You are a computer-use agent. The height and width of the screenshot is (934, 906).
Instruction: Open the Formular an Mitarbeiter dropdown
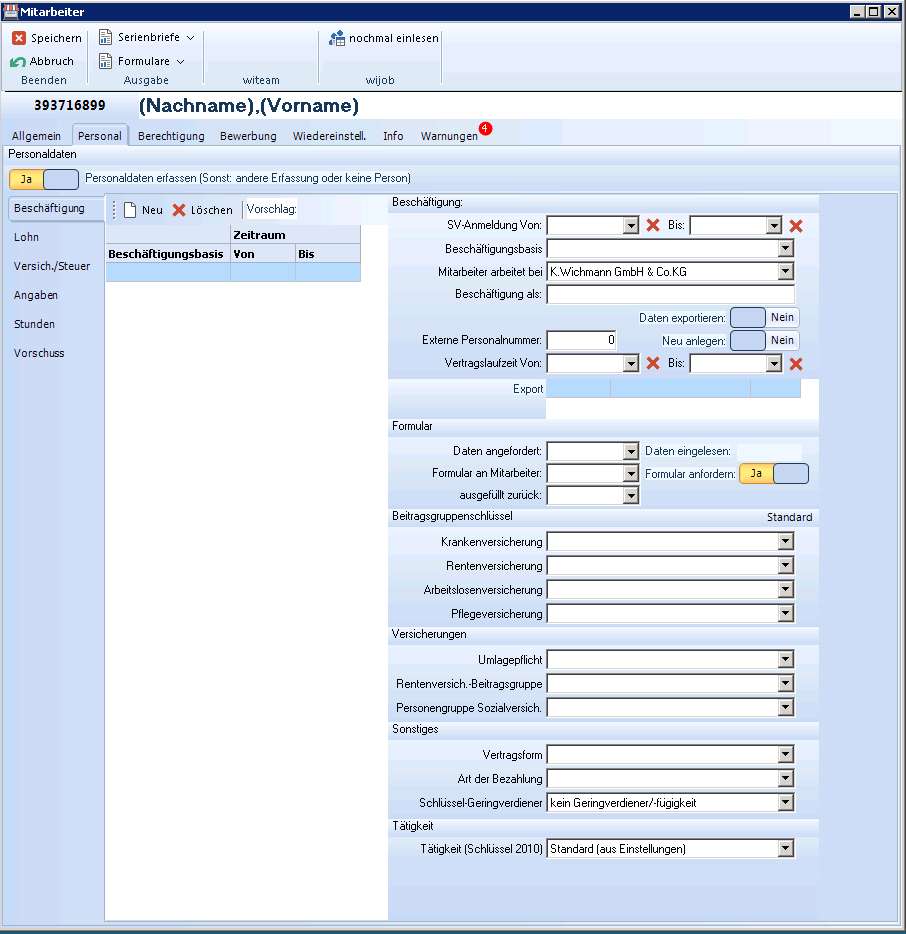[631, 474]
